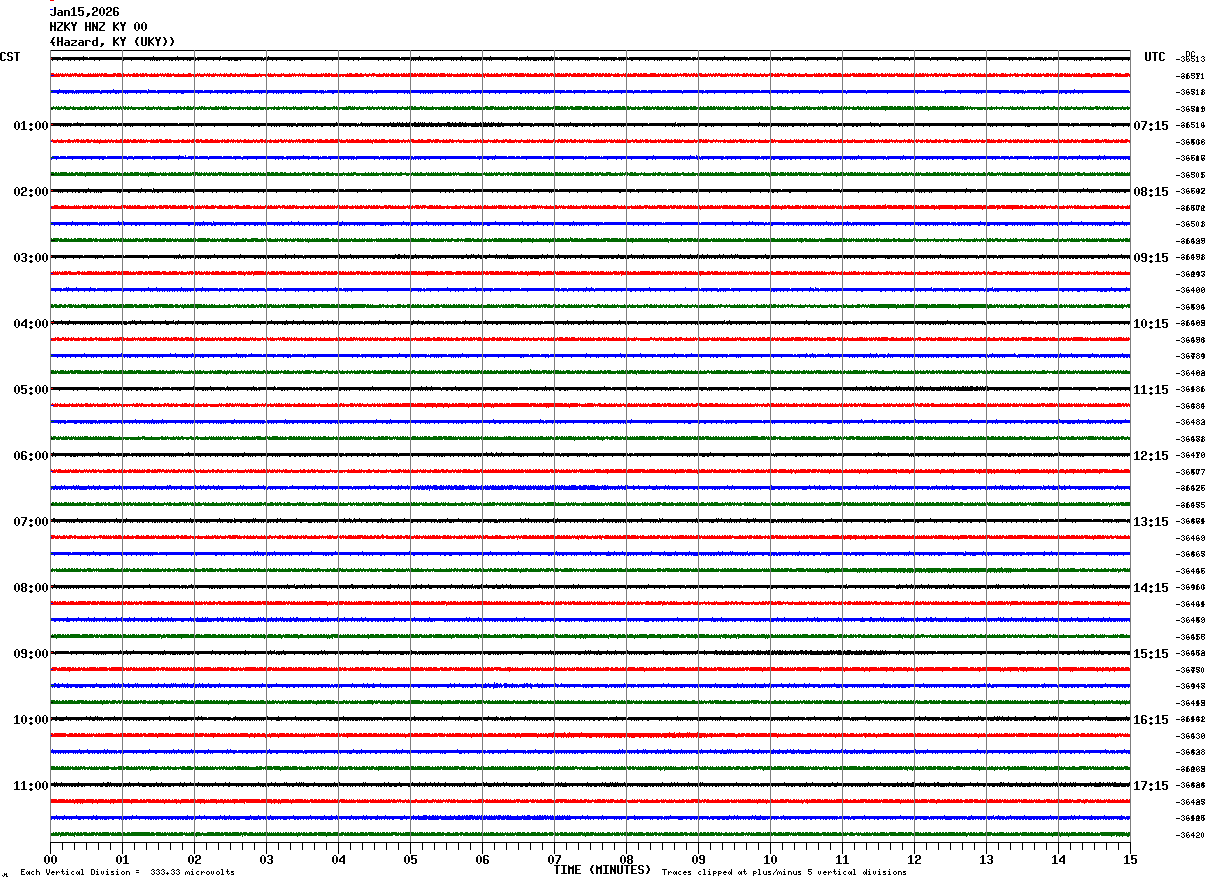This screenshot has width=1210, height=886.
Task: Select the station code "HZKY HNZ KY 00"
Action: click(99, 27)
